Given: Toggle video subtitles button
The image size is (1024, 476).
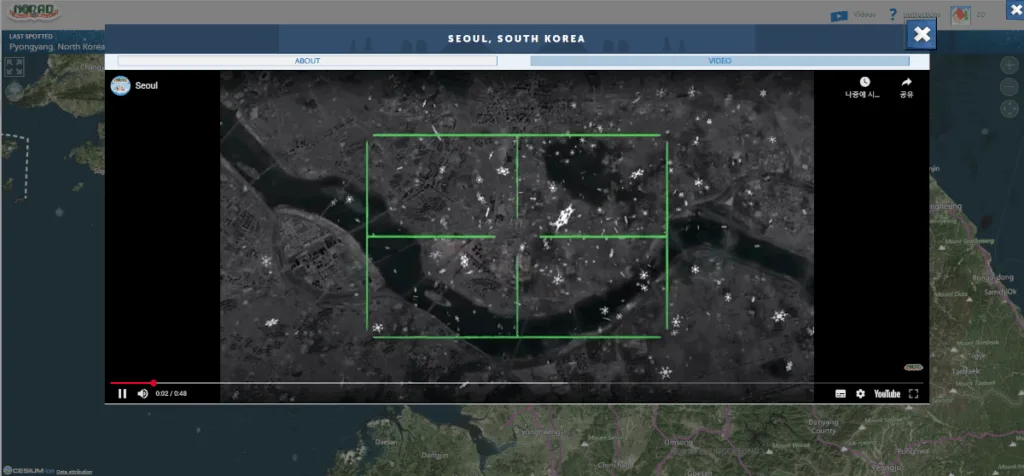Looking at the screenshot, I should point(840,394).
